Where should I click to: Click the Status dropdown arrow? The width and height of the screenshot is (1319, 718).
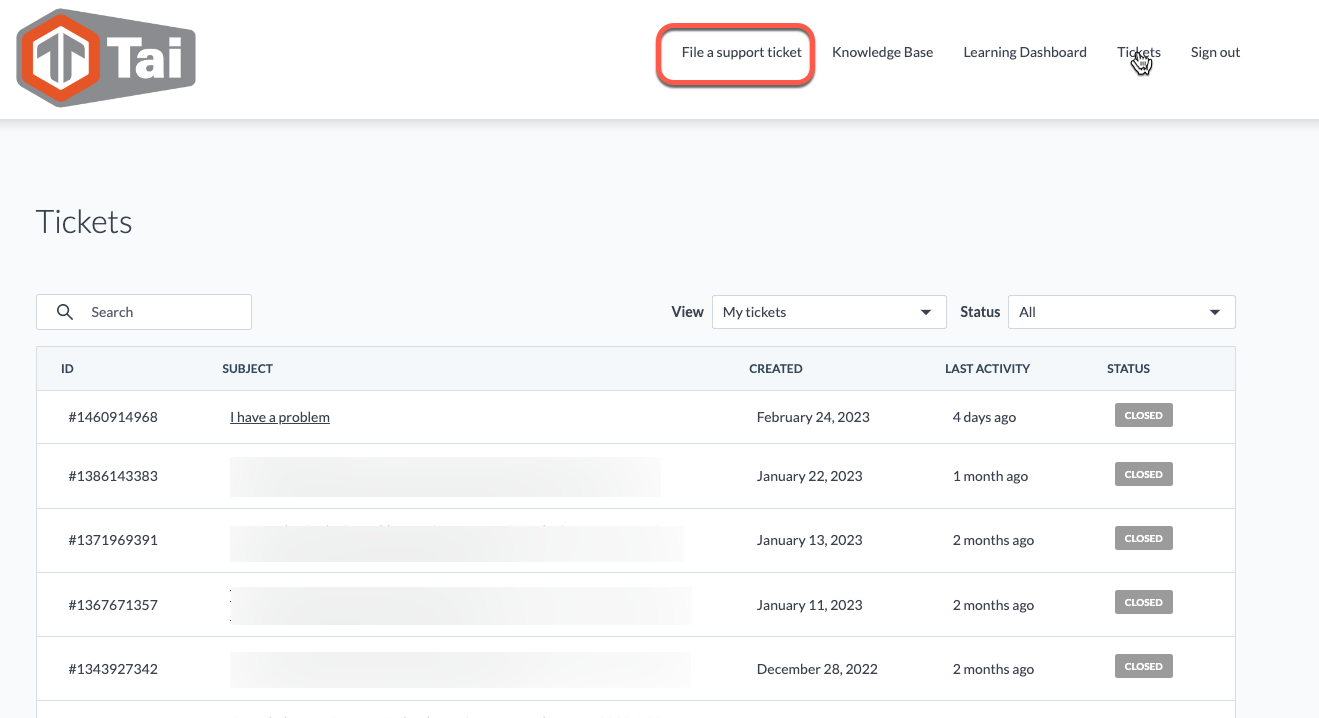[1214, 312]
